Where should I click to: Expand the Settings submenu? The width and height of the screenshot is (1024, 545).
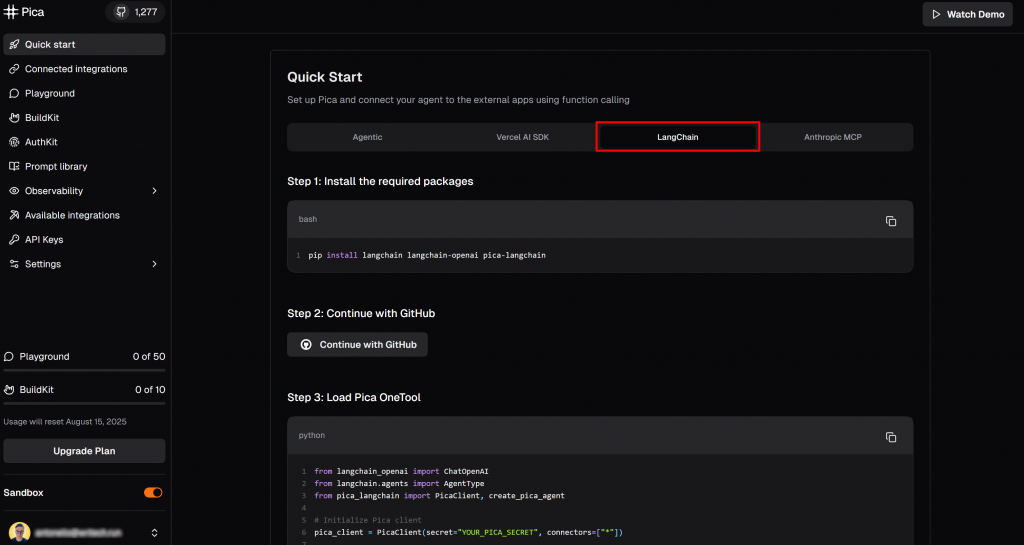pyautogui.click(x=154, y=264)
